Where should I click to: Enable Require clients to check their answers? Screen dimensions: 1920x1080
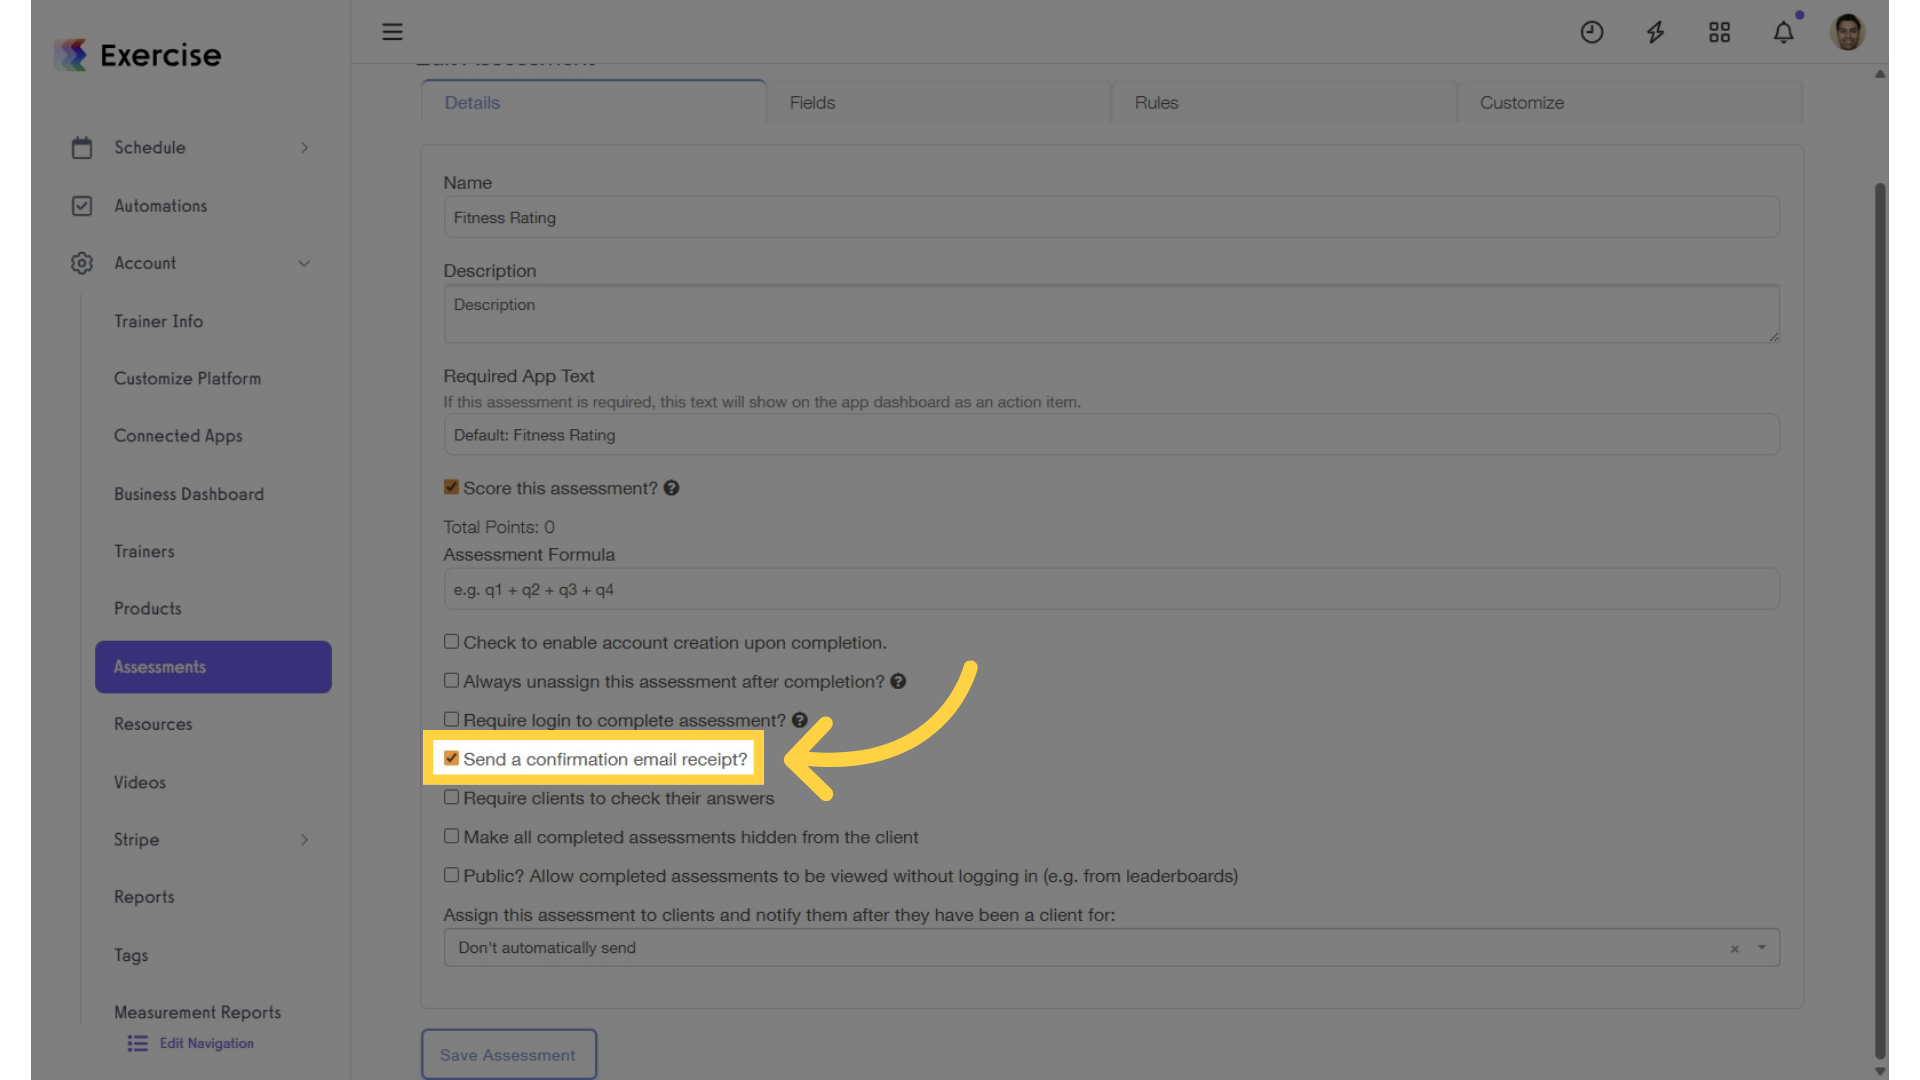click(x=452, y=797)
